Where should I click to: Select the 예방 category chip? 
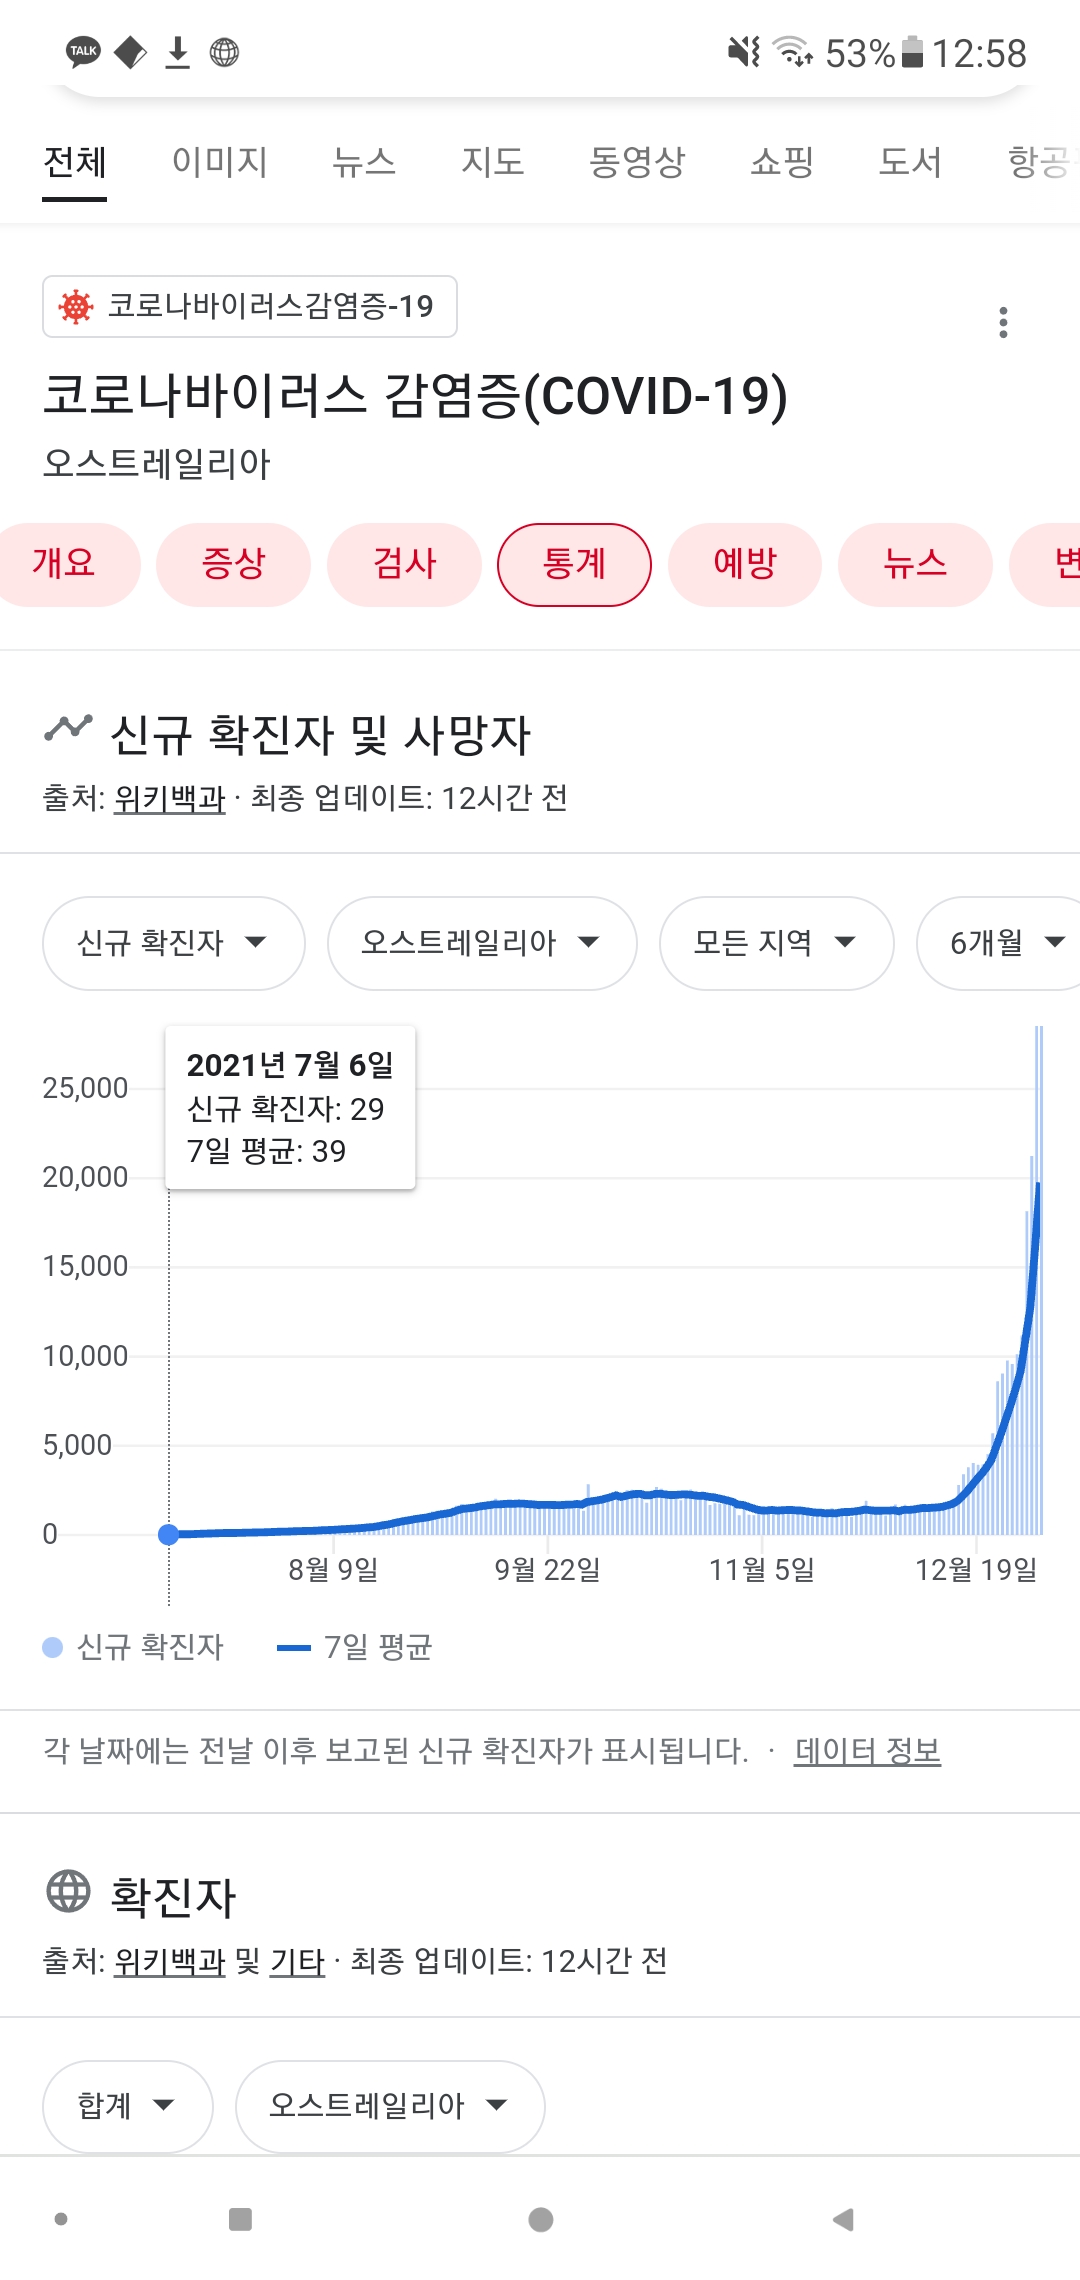tap(744, 564)
